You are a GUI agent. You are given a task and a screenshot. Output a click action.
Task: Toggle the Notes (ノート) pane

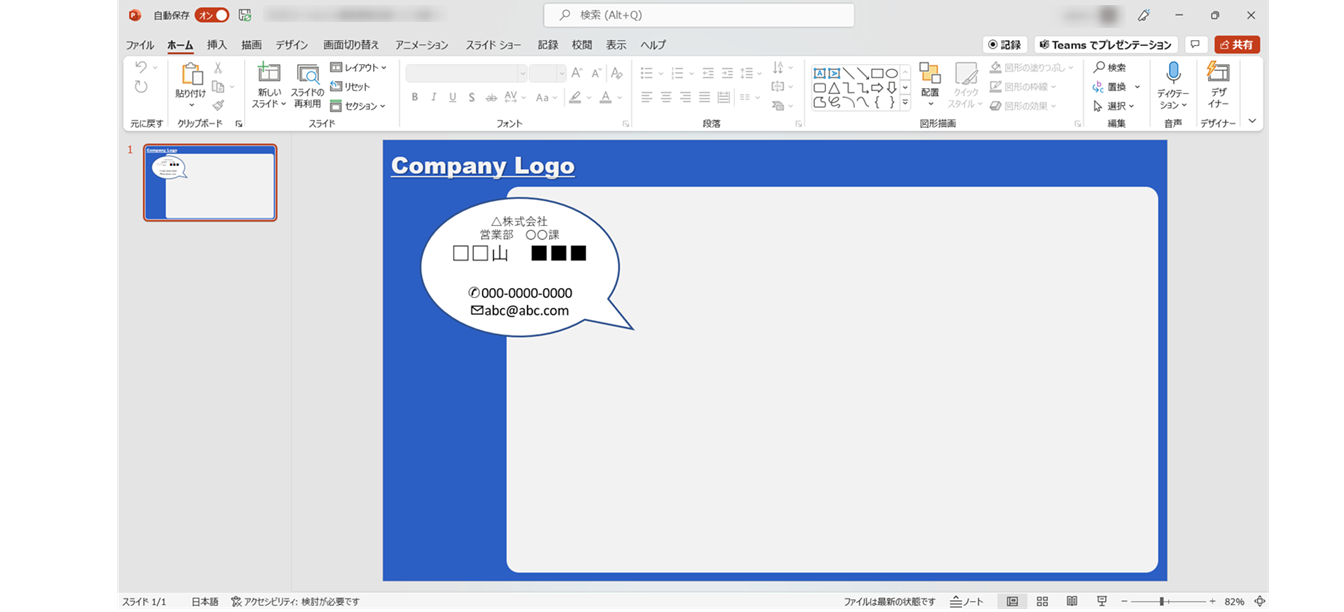[x=967, y=602]
